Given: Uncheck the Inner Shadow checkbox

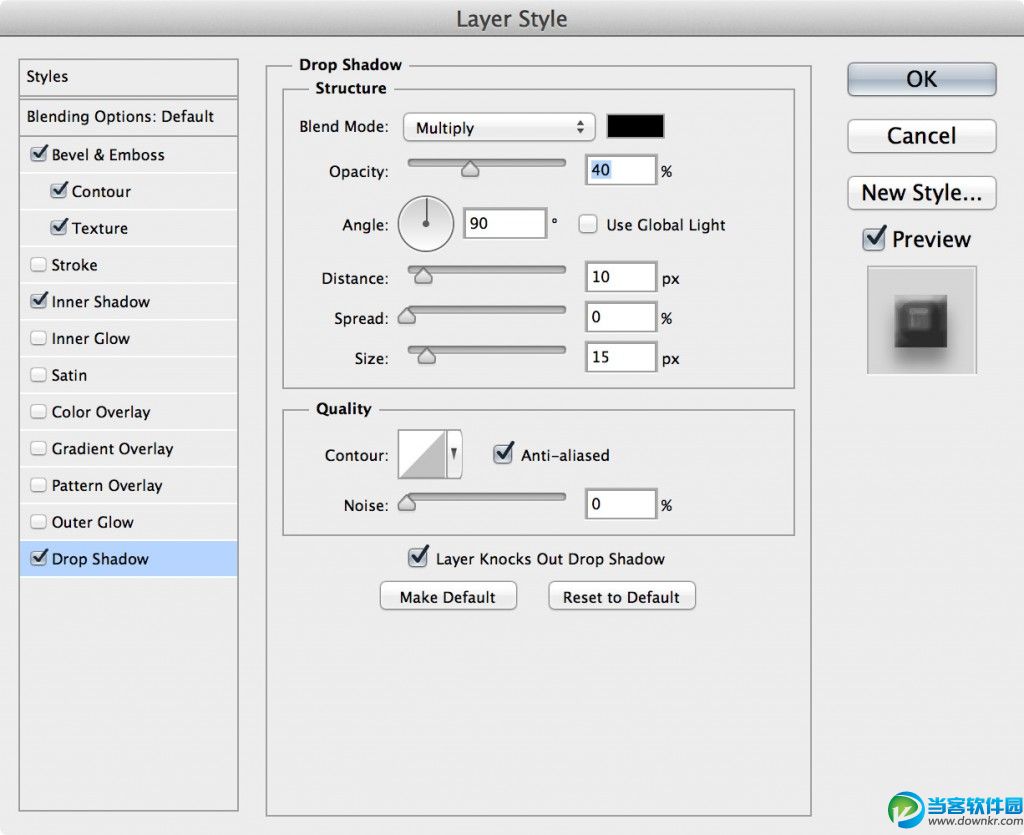Looking at the screenshot, I should (39, 301).
